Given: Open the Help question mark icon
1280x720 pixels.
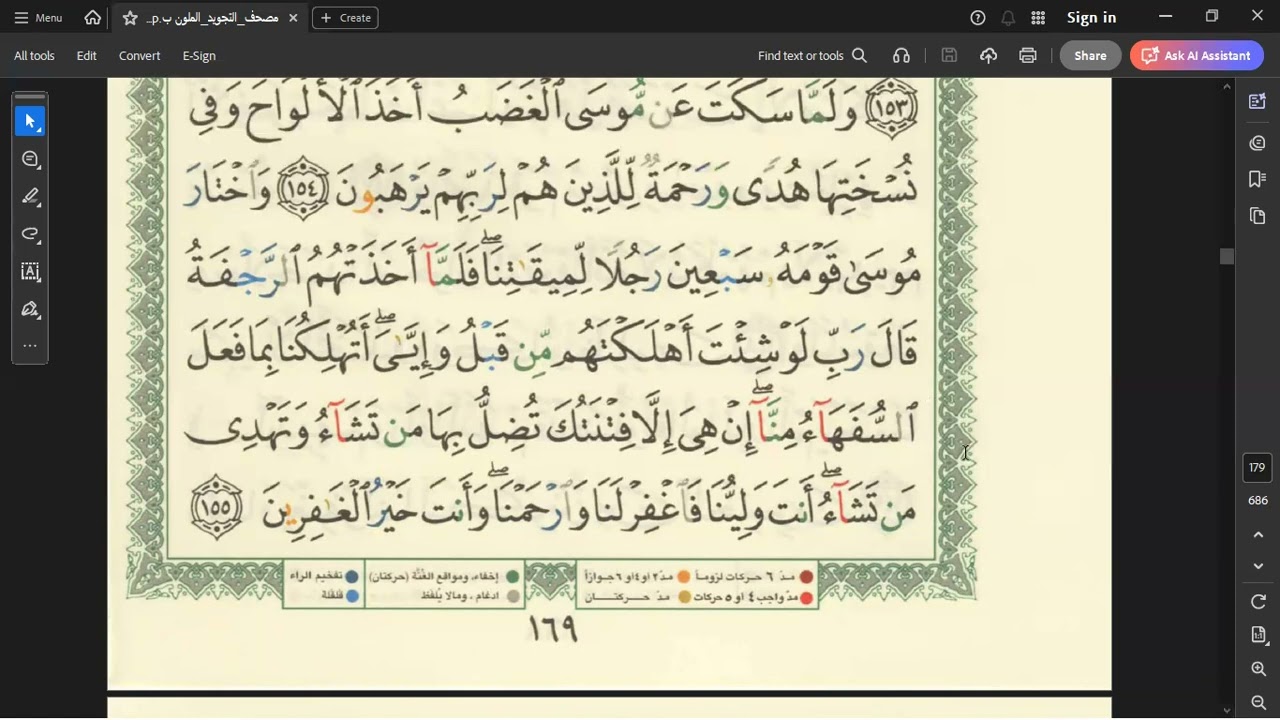Looking at the screenshot, I should pos(978,18).
